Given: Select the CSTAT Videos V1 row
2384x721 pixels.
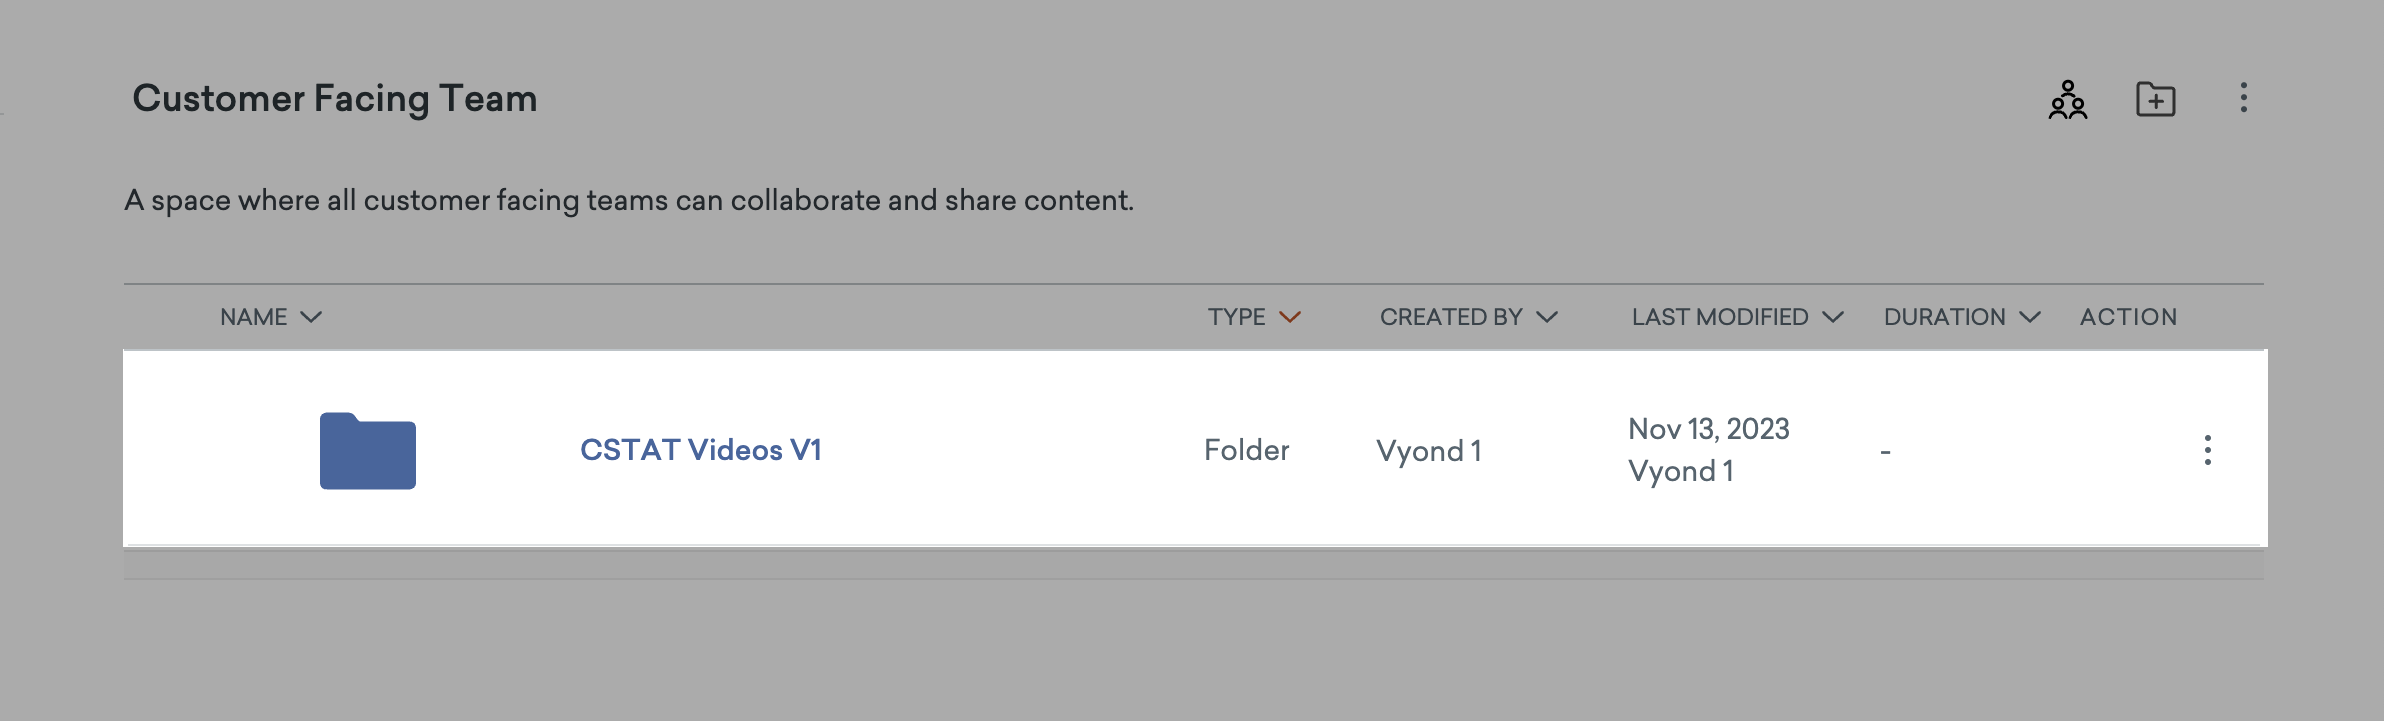Looking at the screenshot, I should (x=1000, y=451).
